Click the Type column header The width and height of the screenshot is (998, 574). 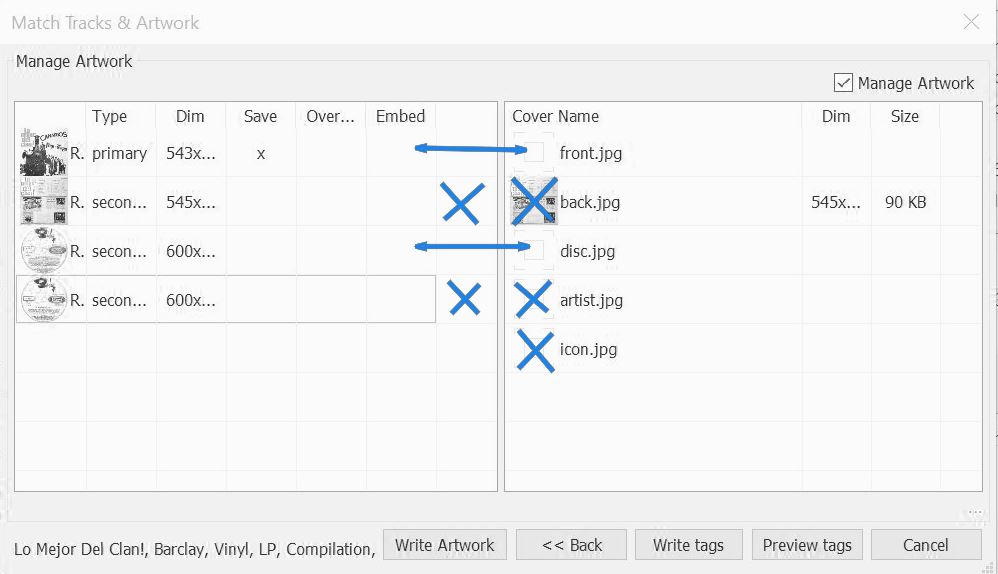click(x=109, y=116)
